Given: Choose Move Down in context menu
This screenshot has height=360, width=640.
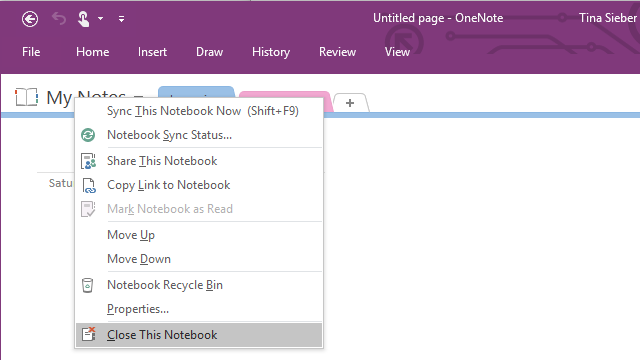Looking at the screenshot, I should pyautogui.click(x=199, y=259).
